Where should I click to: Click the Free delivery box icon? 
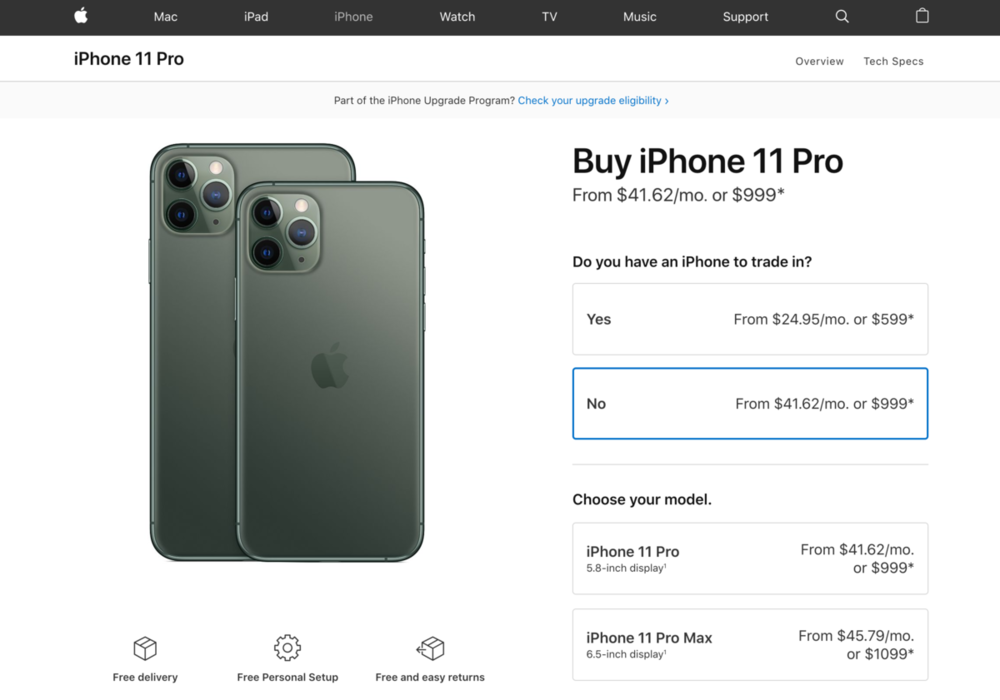[145, 648]
